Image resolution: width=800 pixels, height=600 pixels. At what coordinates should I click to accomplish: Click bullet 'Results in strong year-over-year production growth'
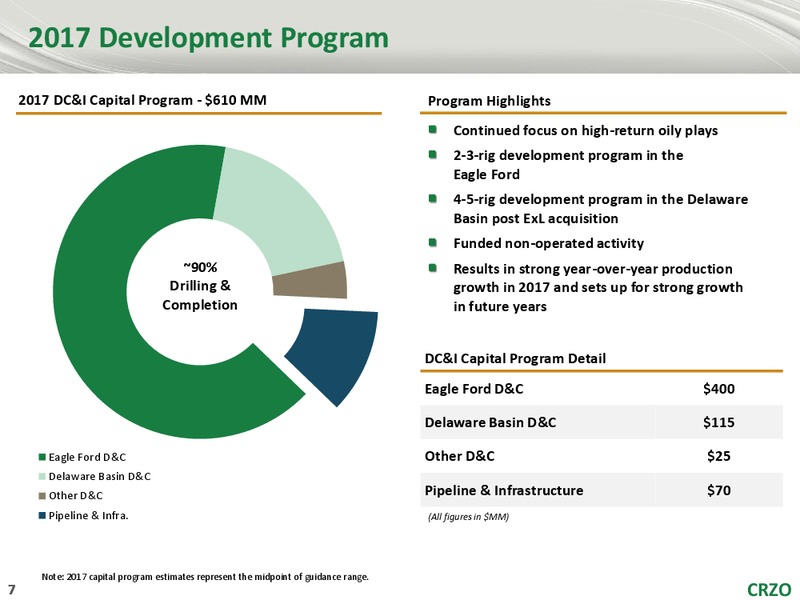(598, 288)
